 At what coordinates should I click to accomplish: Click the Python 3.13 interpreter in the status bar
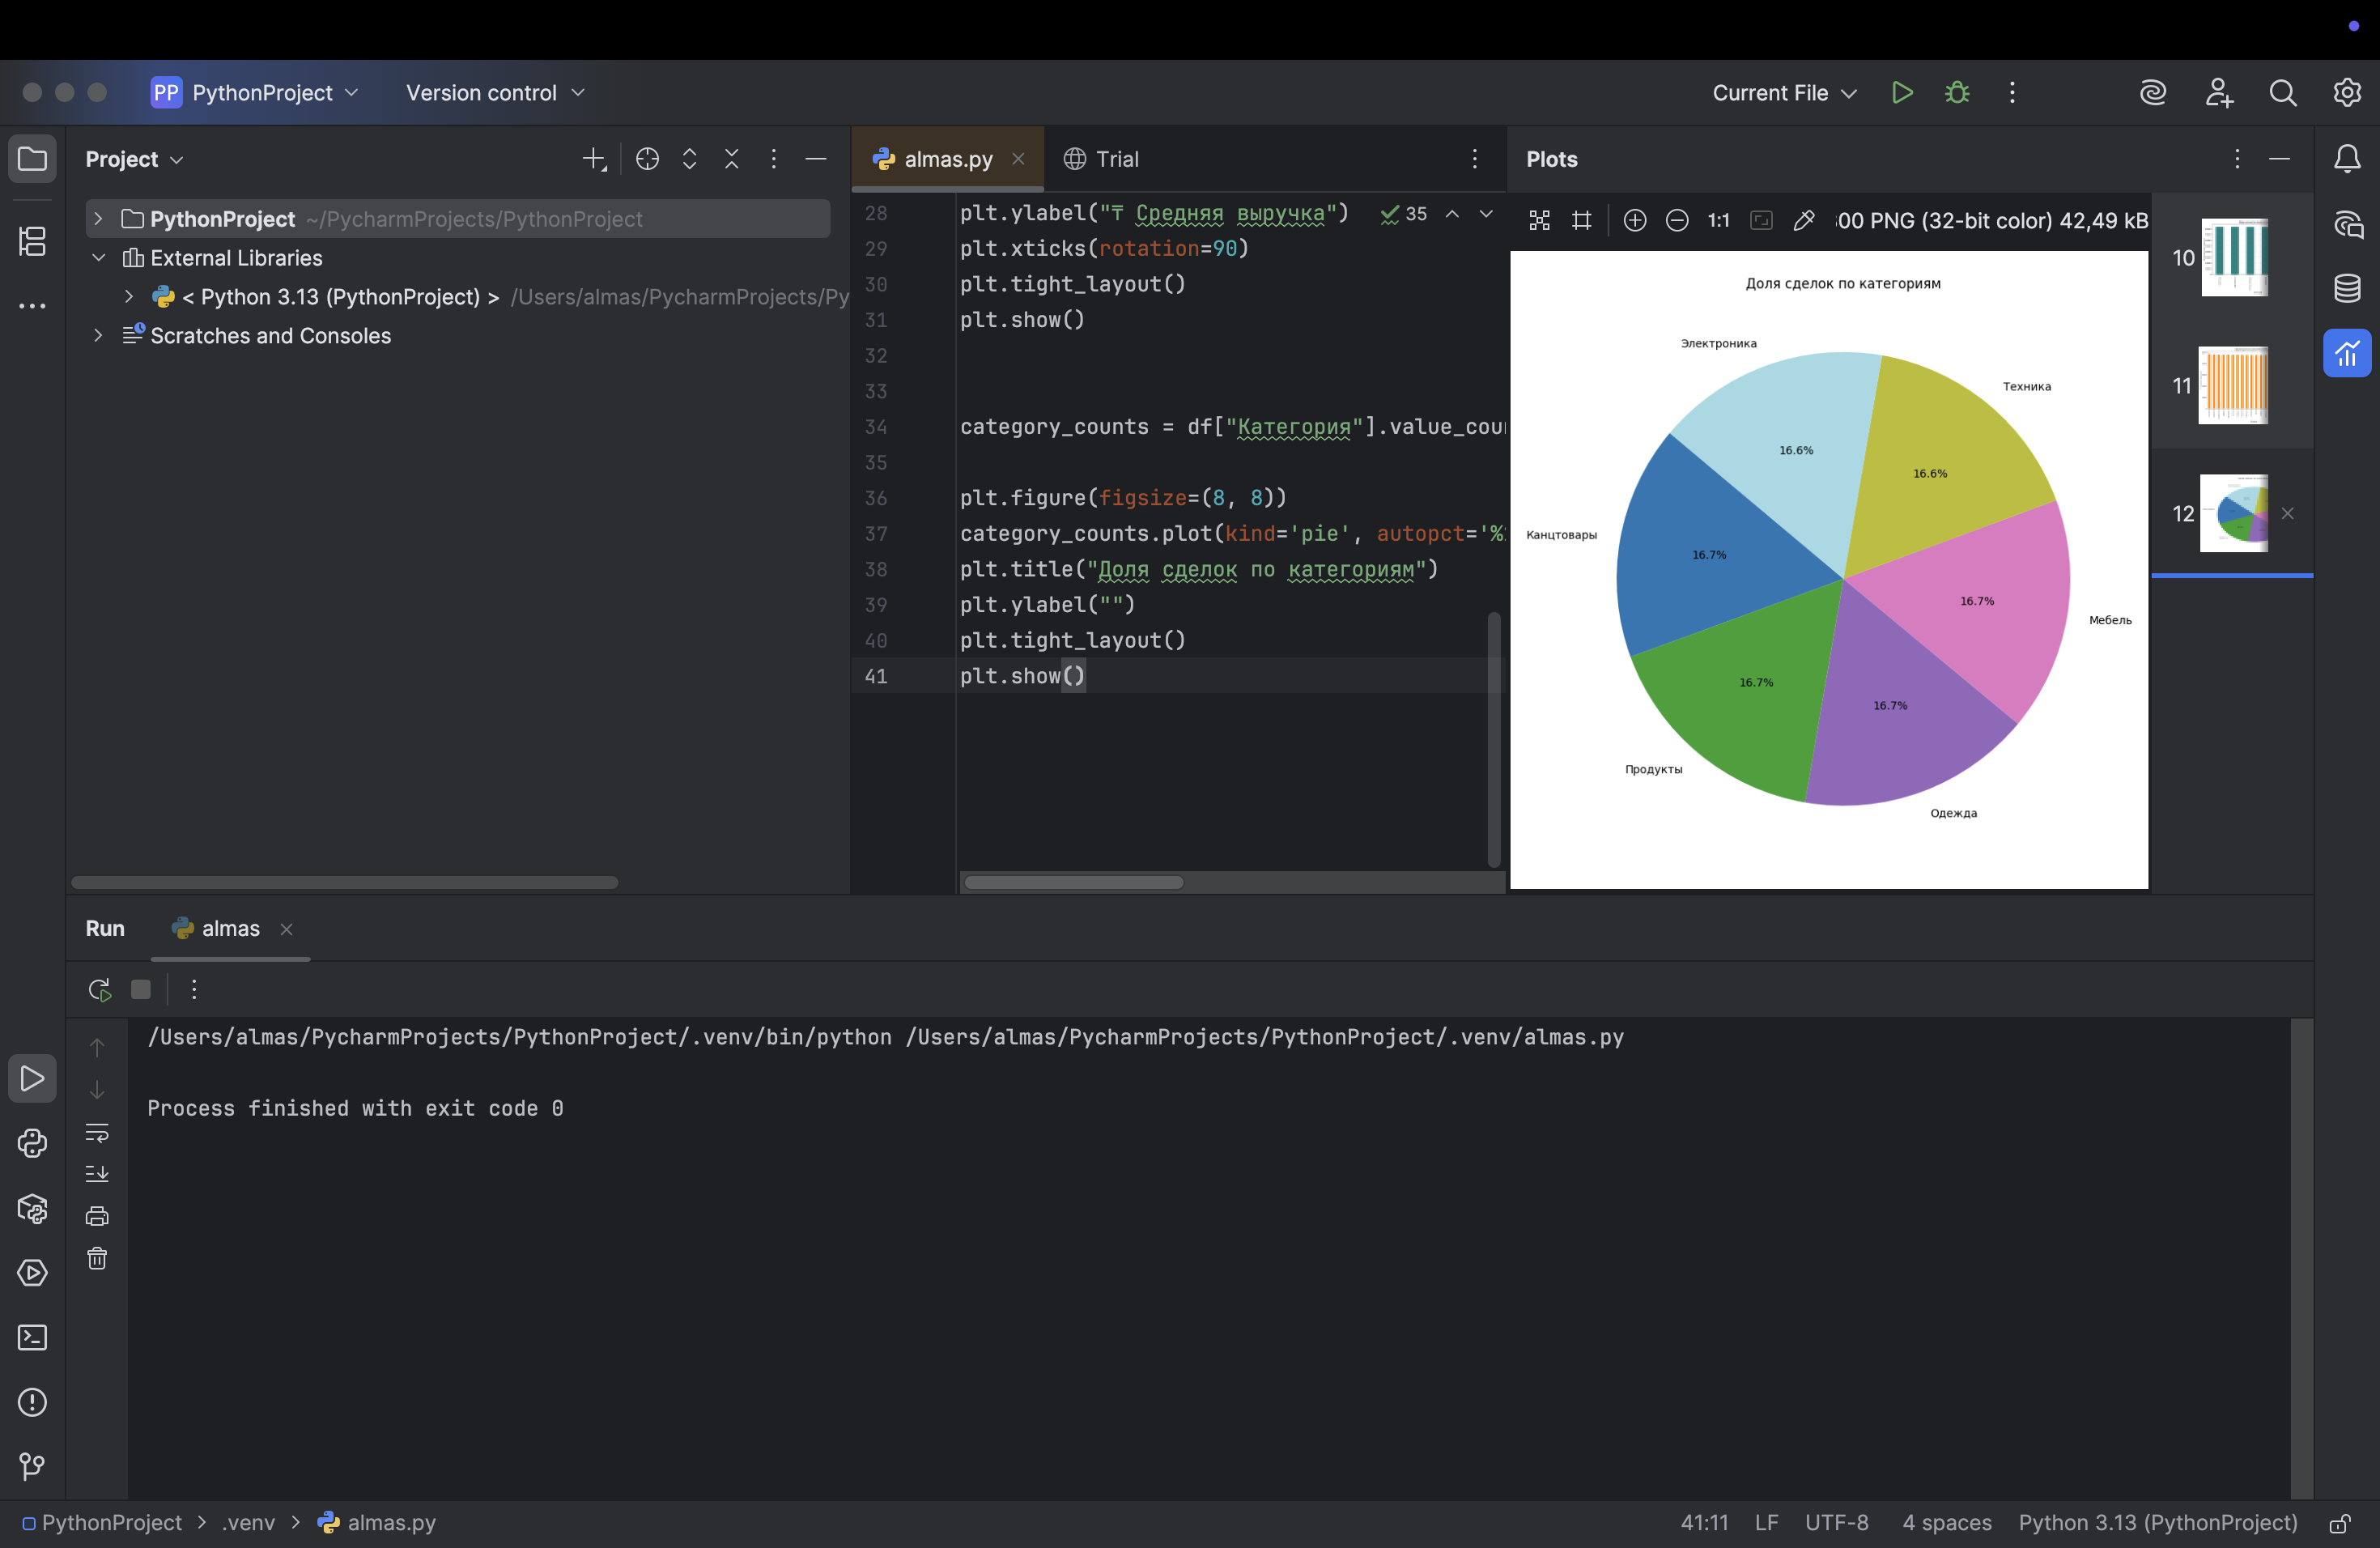2157,1523
